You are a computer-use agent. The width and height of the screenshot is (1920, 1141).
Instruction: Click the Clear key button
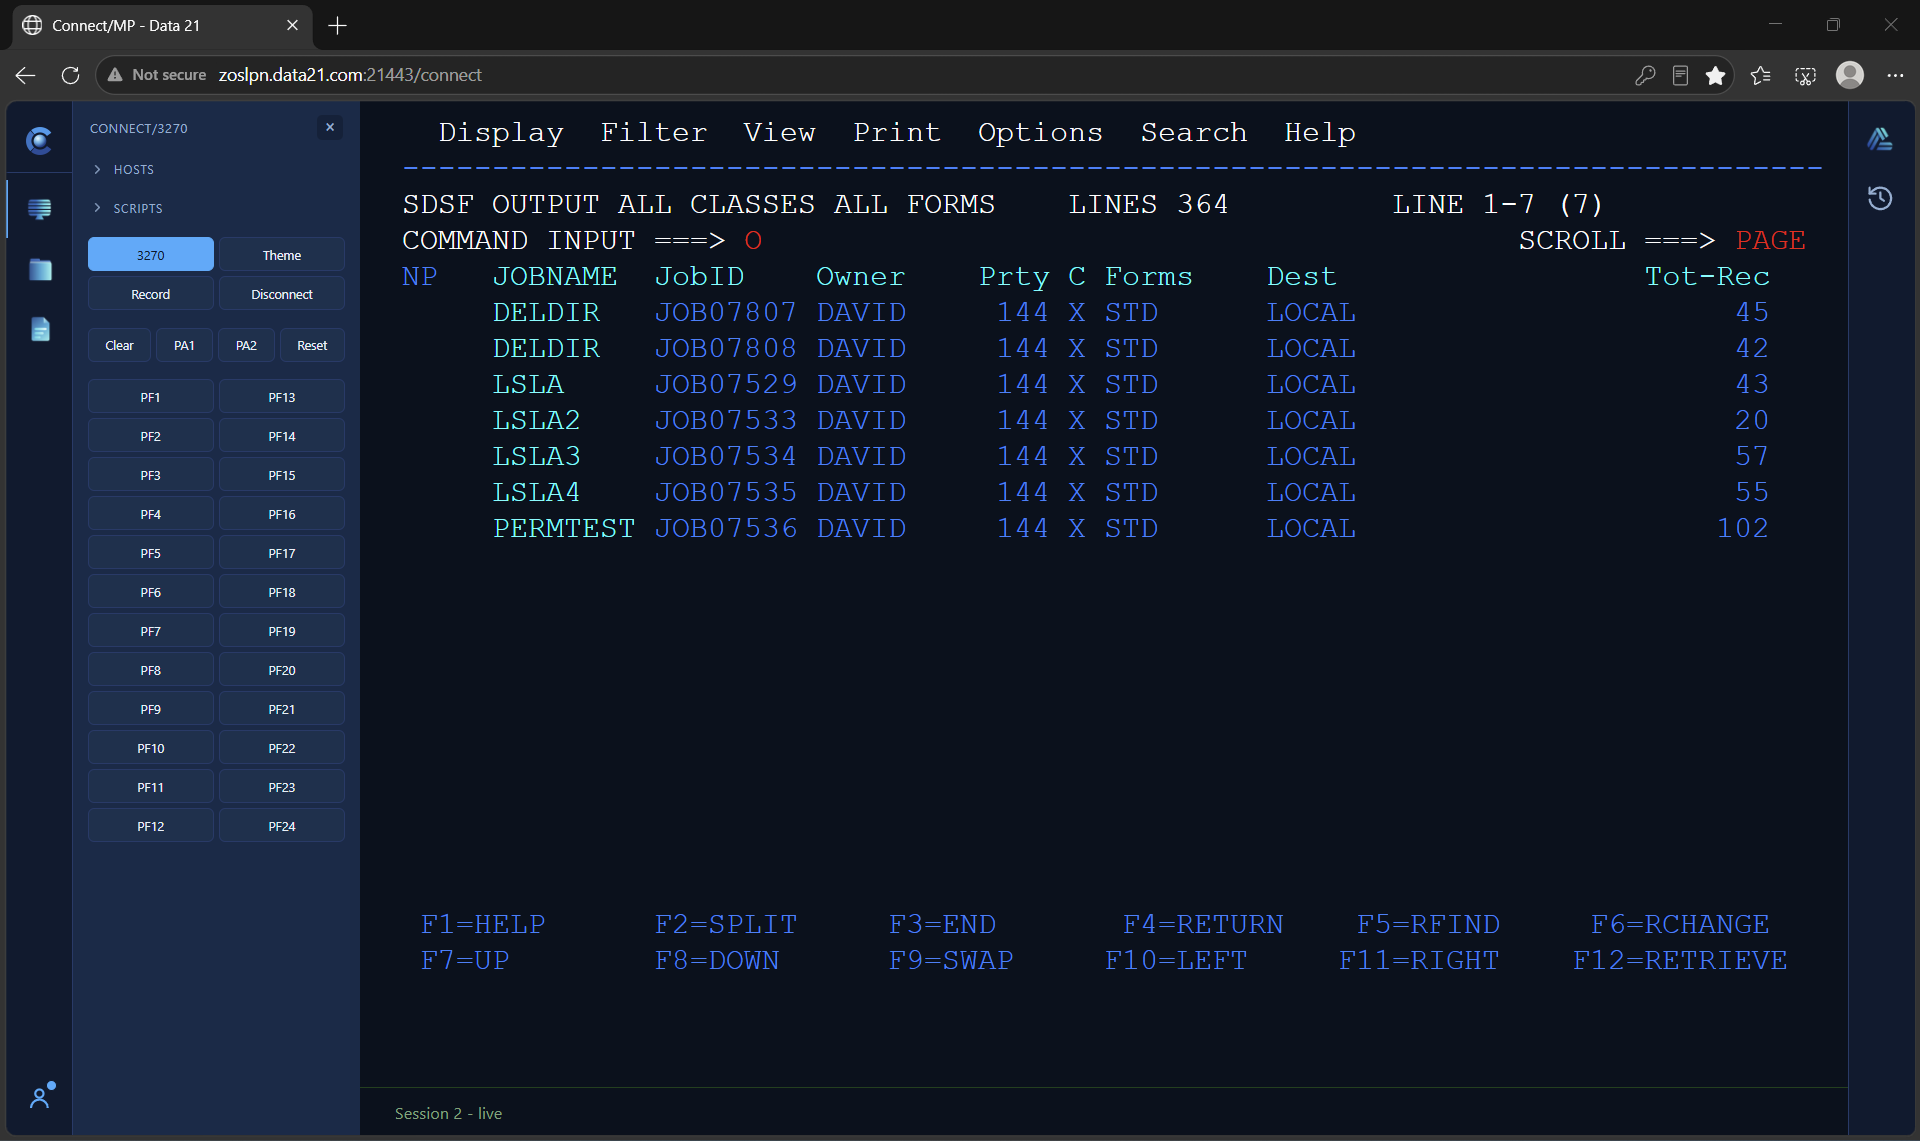[x=119, y=345]
